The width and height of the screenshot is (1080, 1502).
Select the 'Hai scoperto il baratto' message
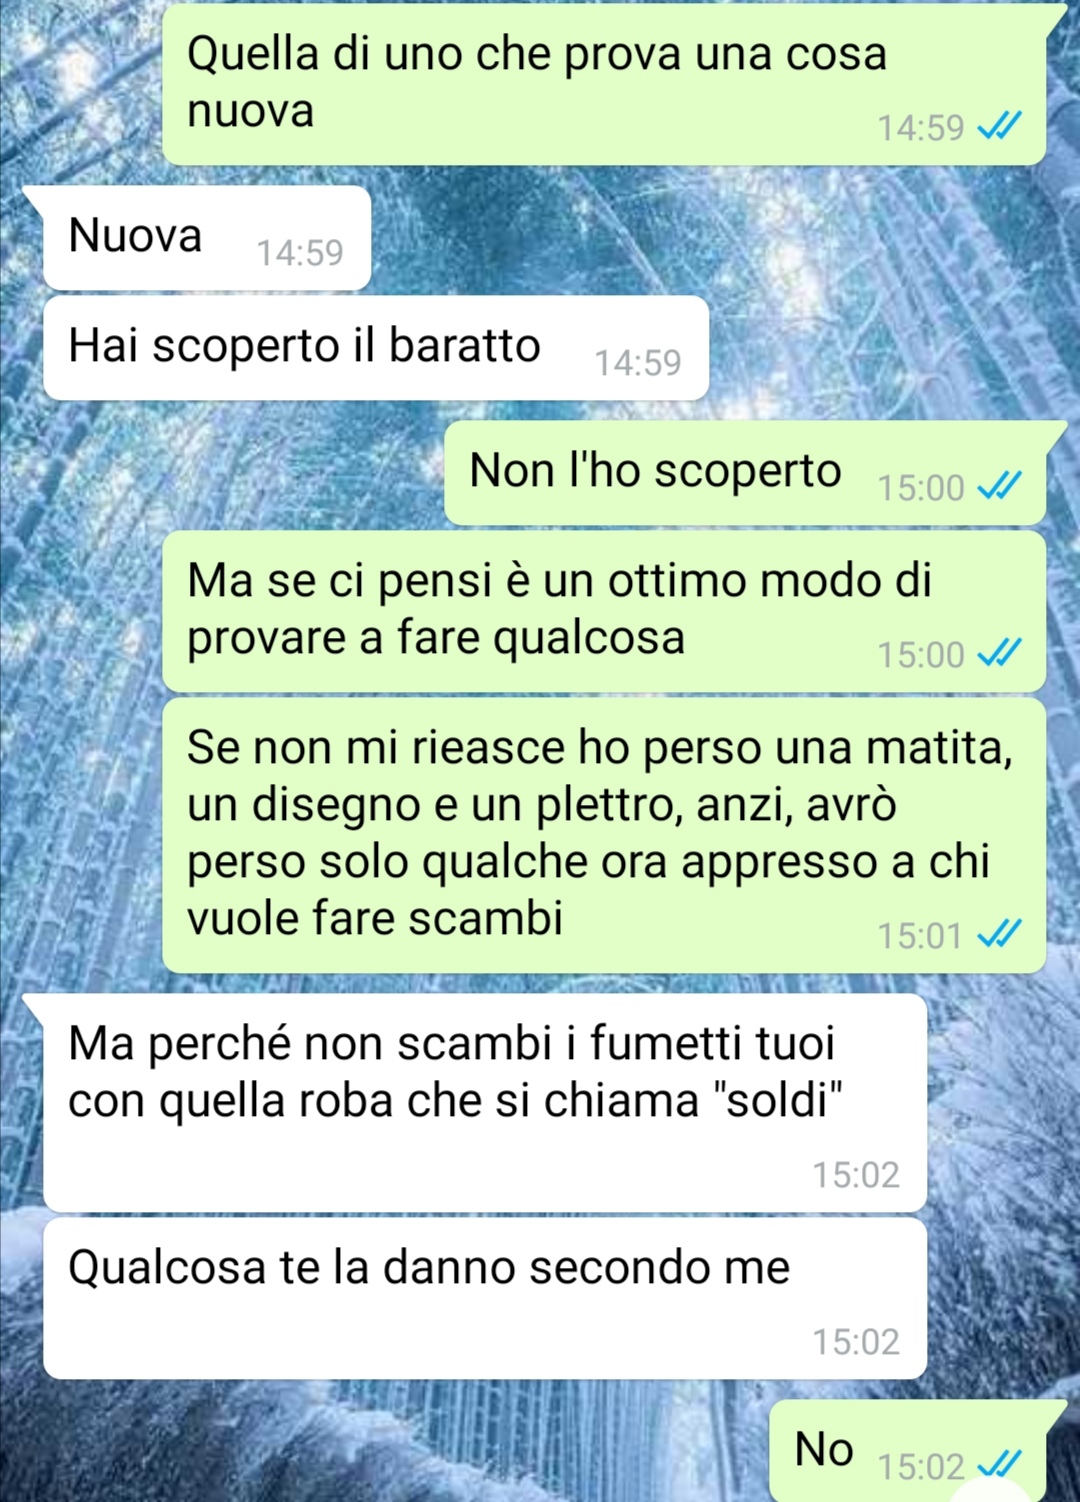click(x=376, y=348)
